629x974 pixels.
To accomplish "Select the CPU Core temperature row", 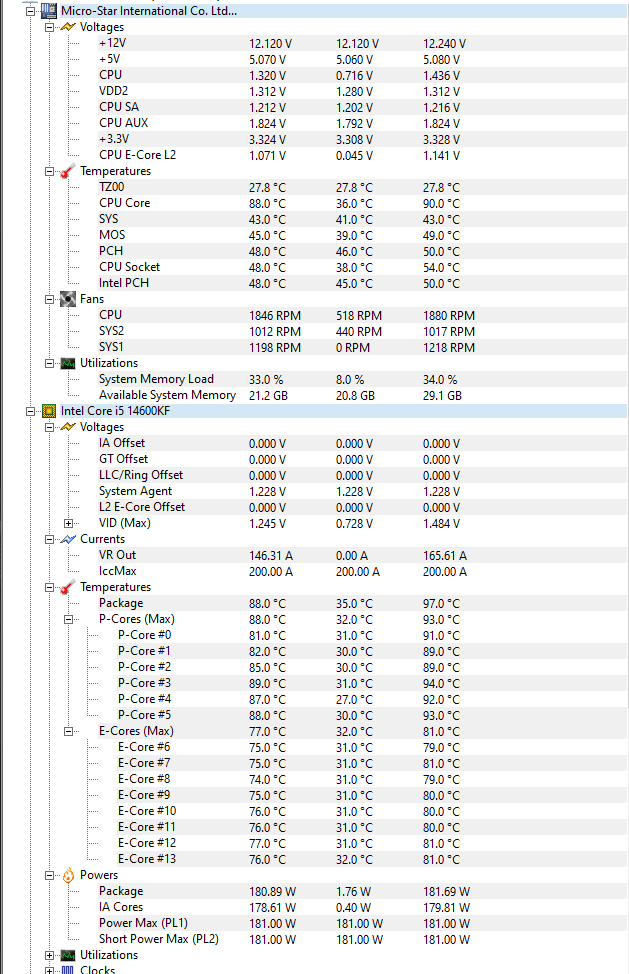I will pyautogui.click(x=361, y=203).
